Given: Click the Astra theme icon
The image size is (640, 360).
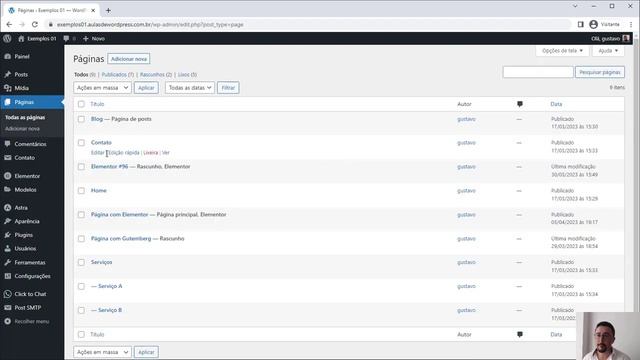Looking at the screenshot, I should (x=8, y=207).
